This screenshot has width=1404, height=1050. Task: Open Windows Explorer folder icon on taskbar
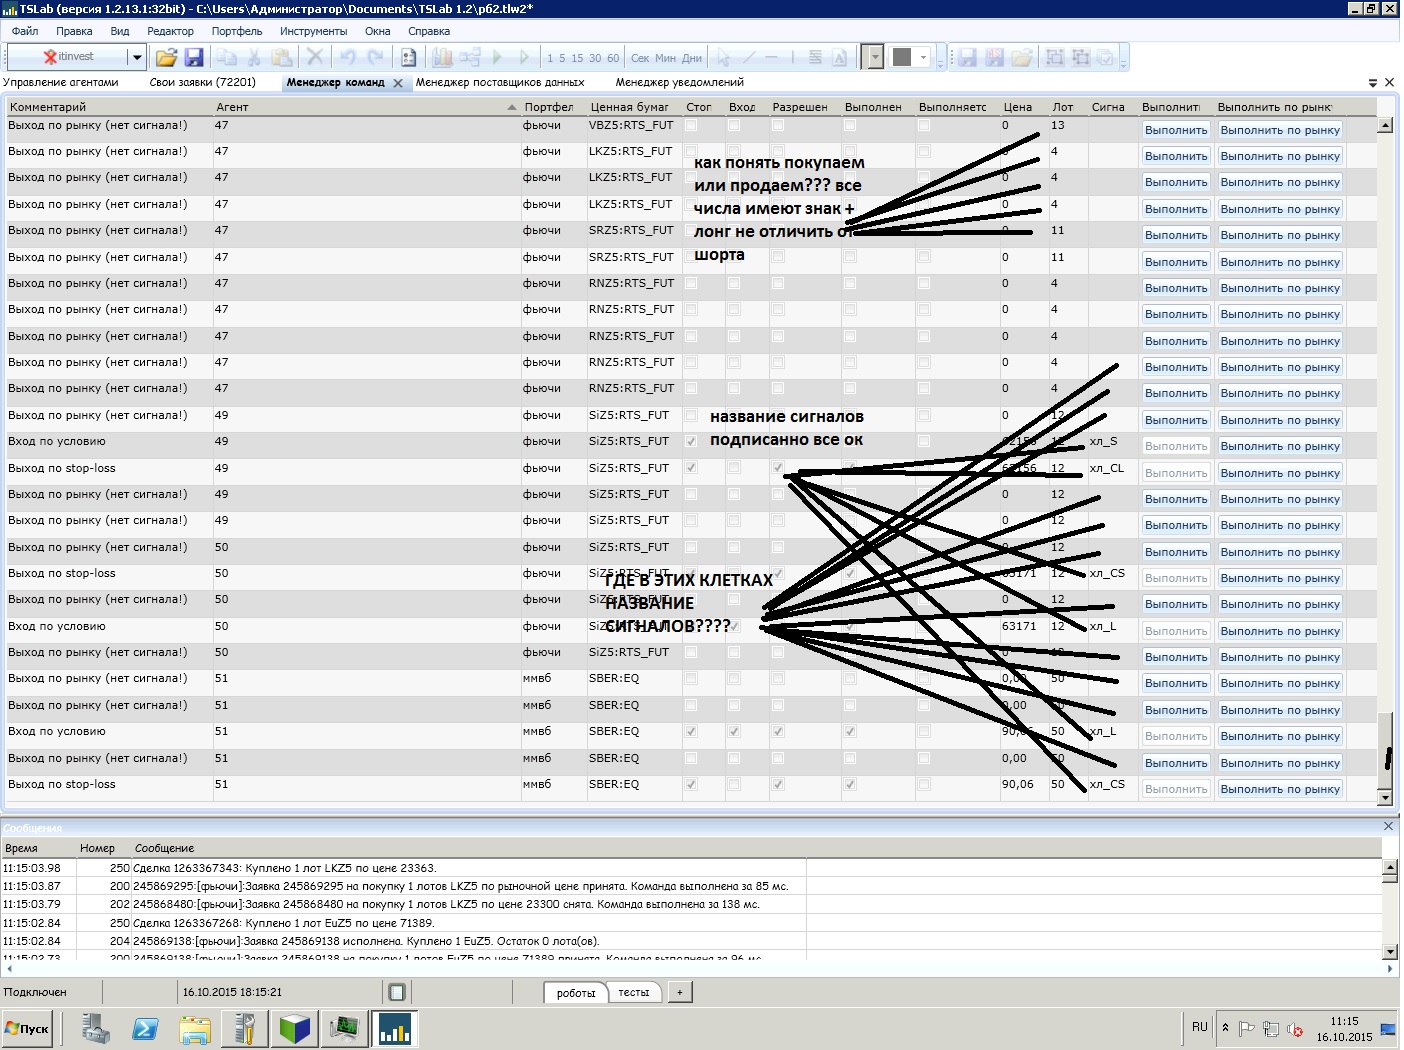pos(195,1028)
